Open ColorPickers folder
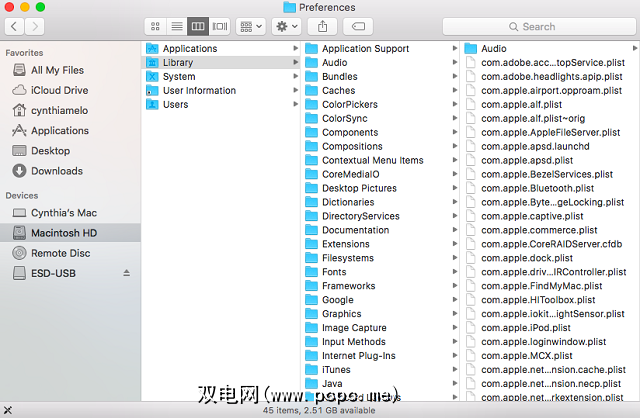The height and width of the screenshot is (418, 640). pyautogui.click(x=380, y=104)
